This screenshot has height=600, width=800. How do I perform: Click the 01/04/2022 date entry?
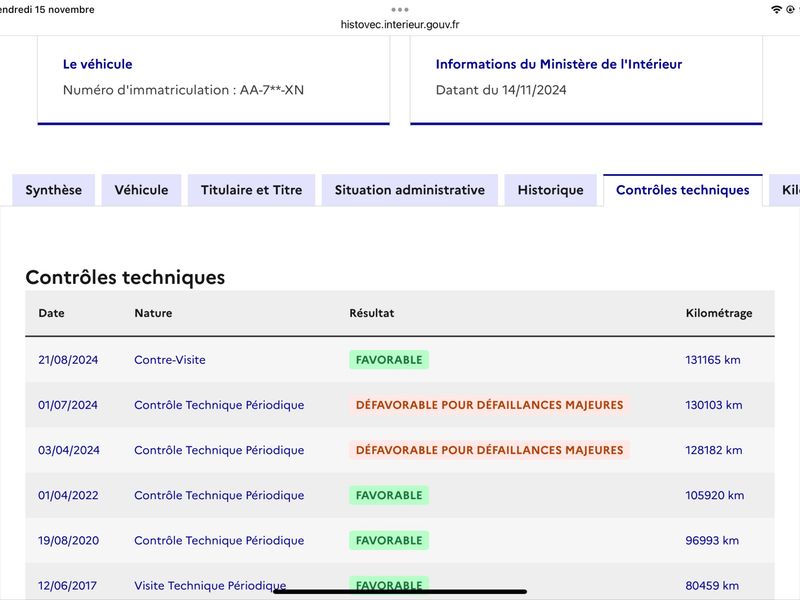68,495
